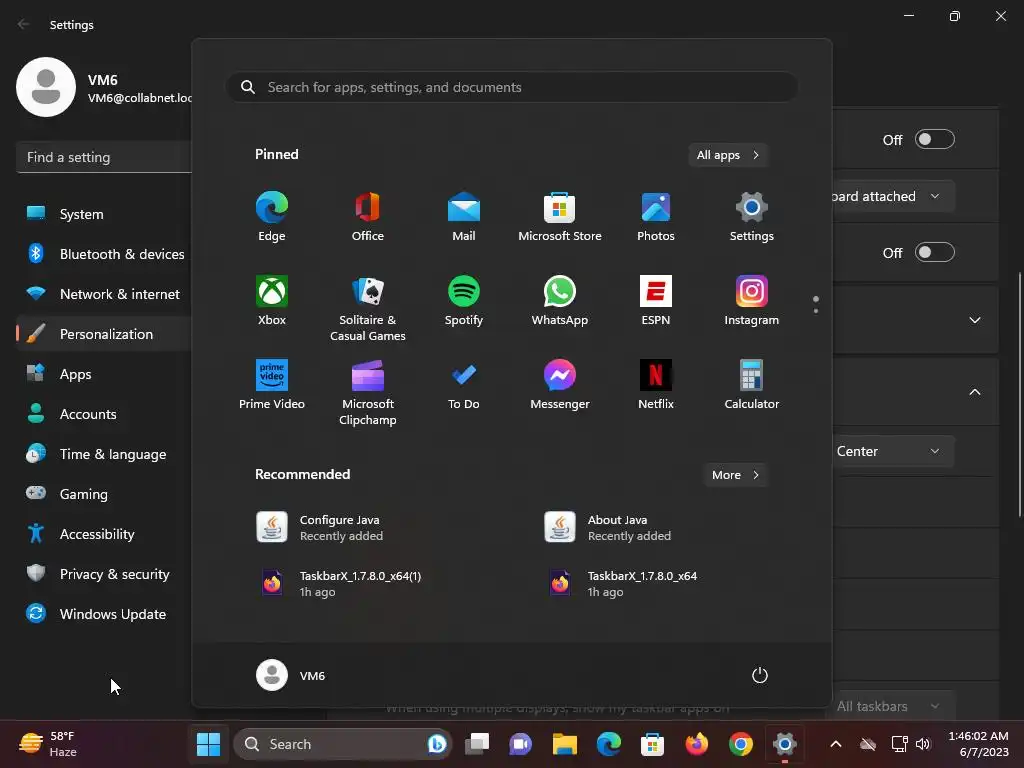Launch Netflix from pinned apps
The width and height of the screenshot is (1024, 768).
point(656,385)
